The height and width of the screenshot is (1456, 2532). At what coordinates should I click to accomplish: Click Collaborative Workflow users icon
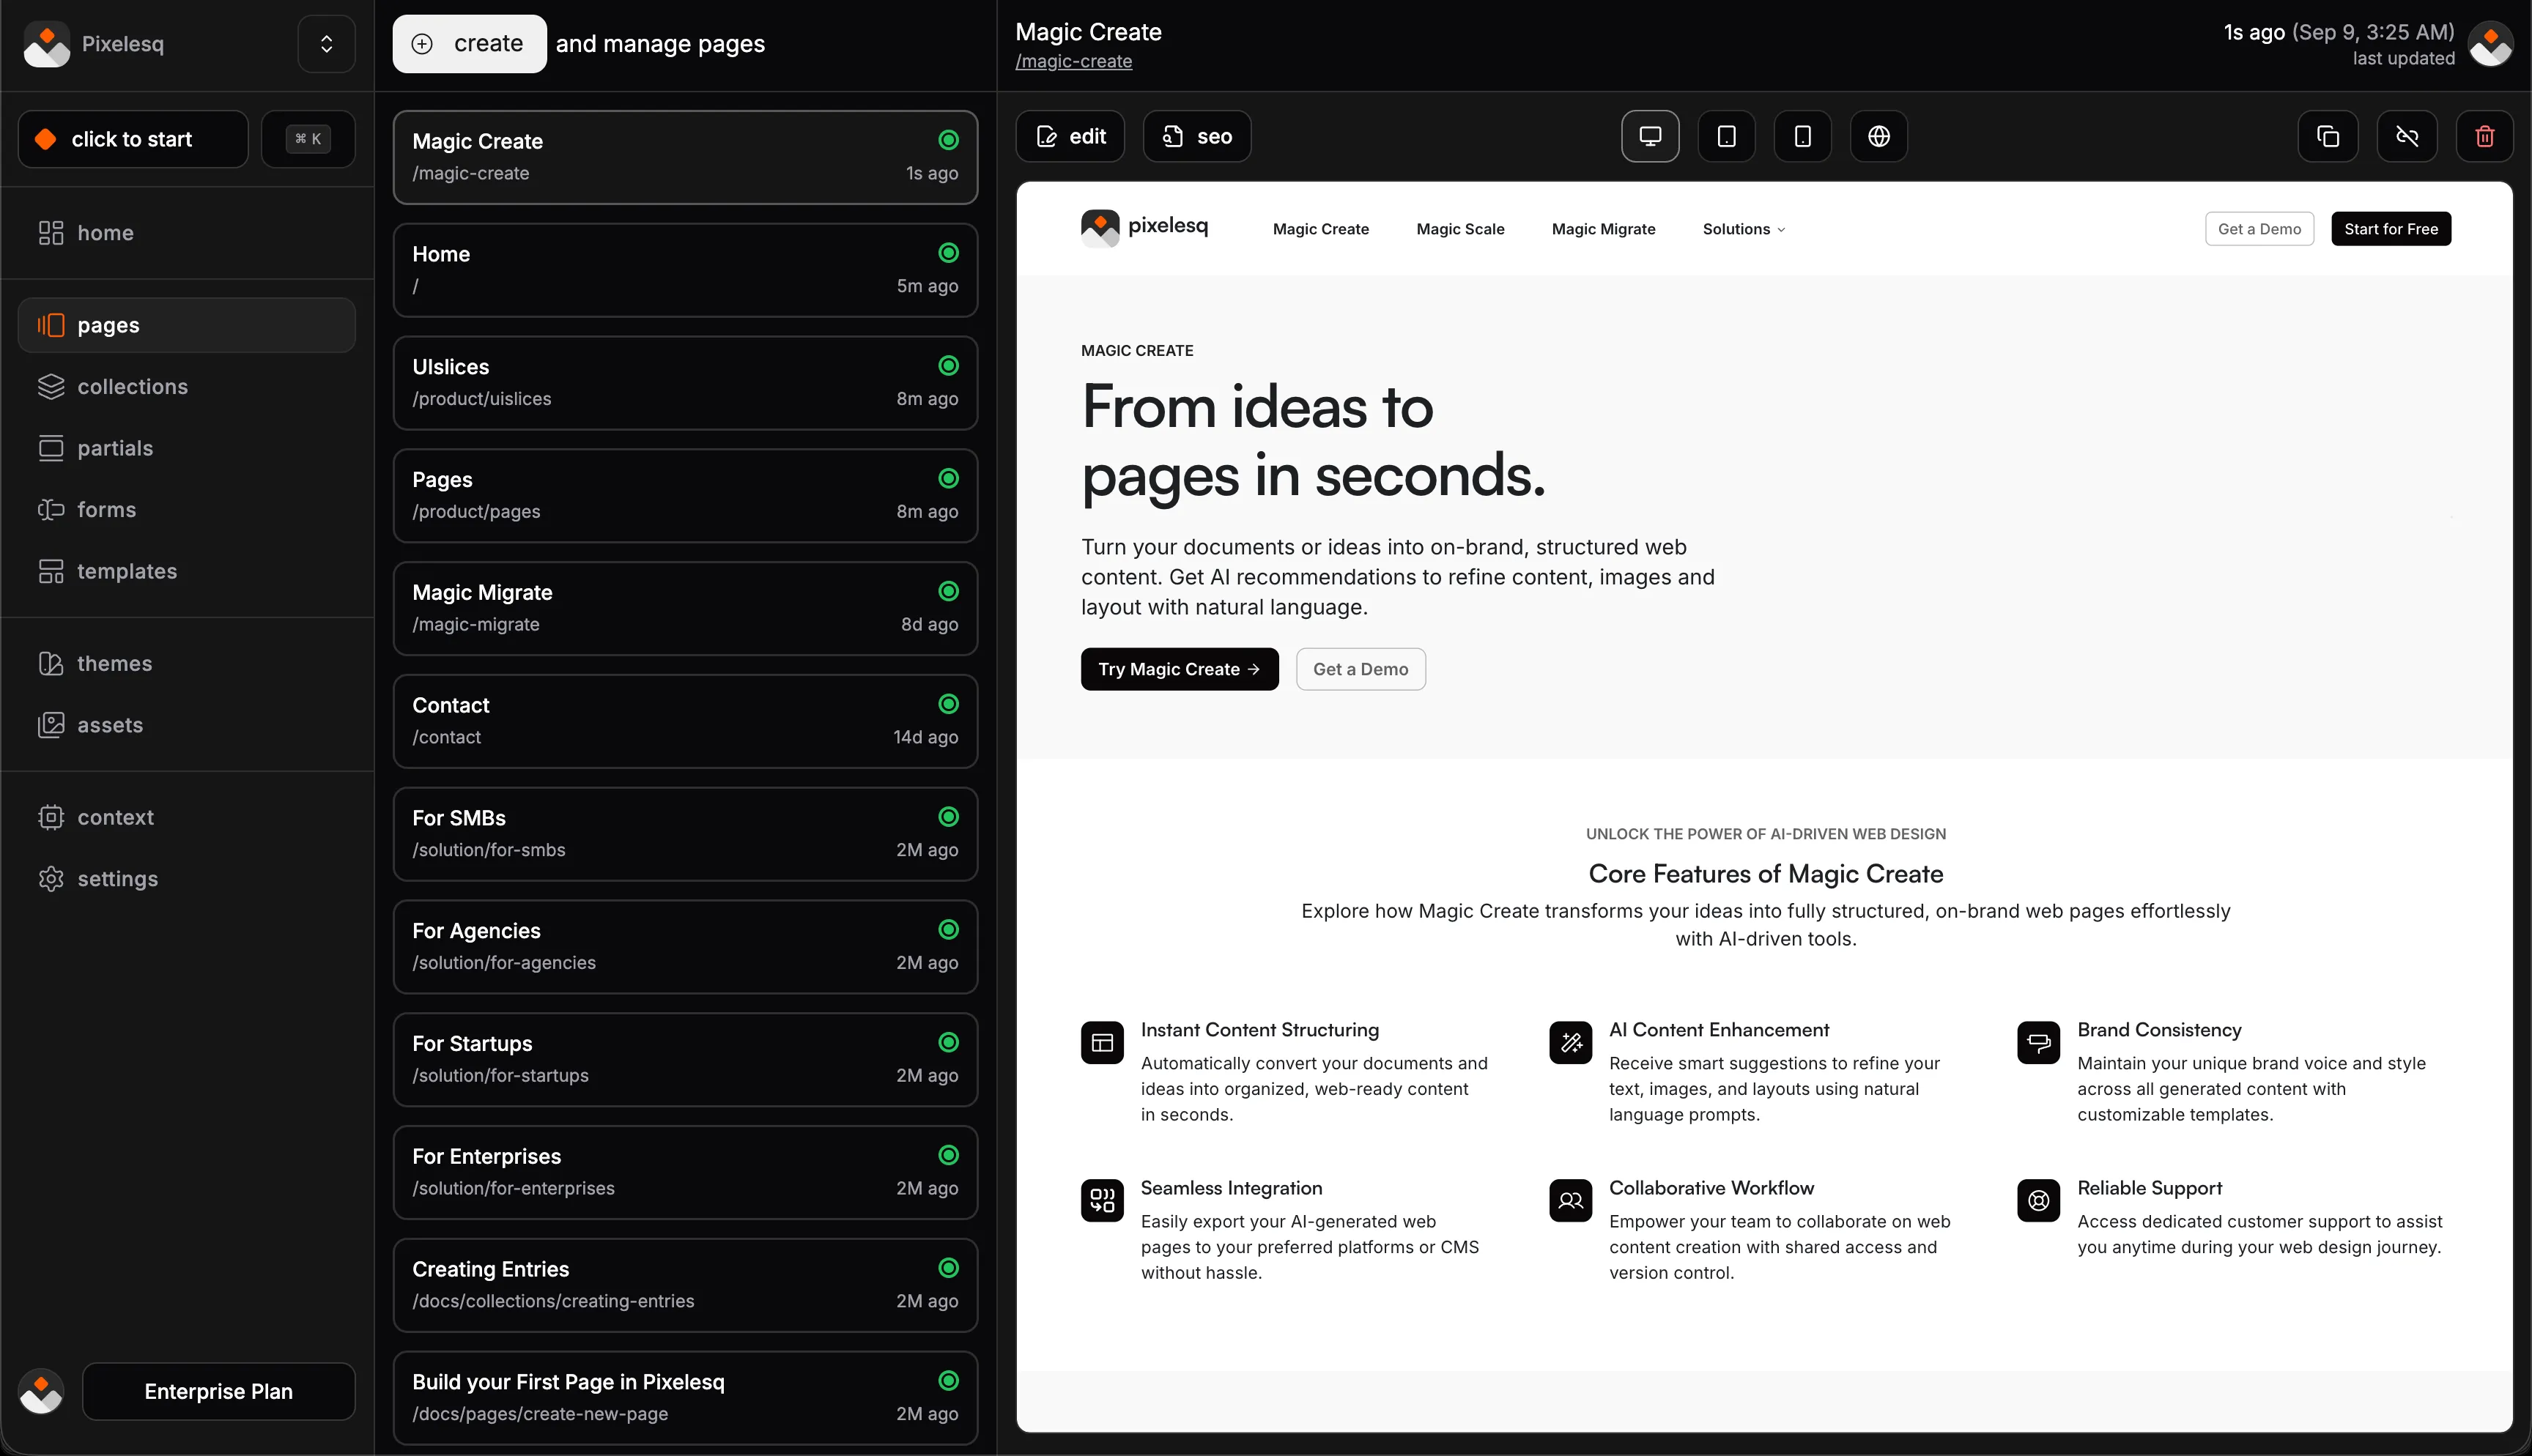coord(1570,1200)
